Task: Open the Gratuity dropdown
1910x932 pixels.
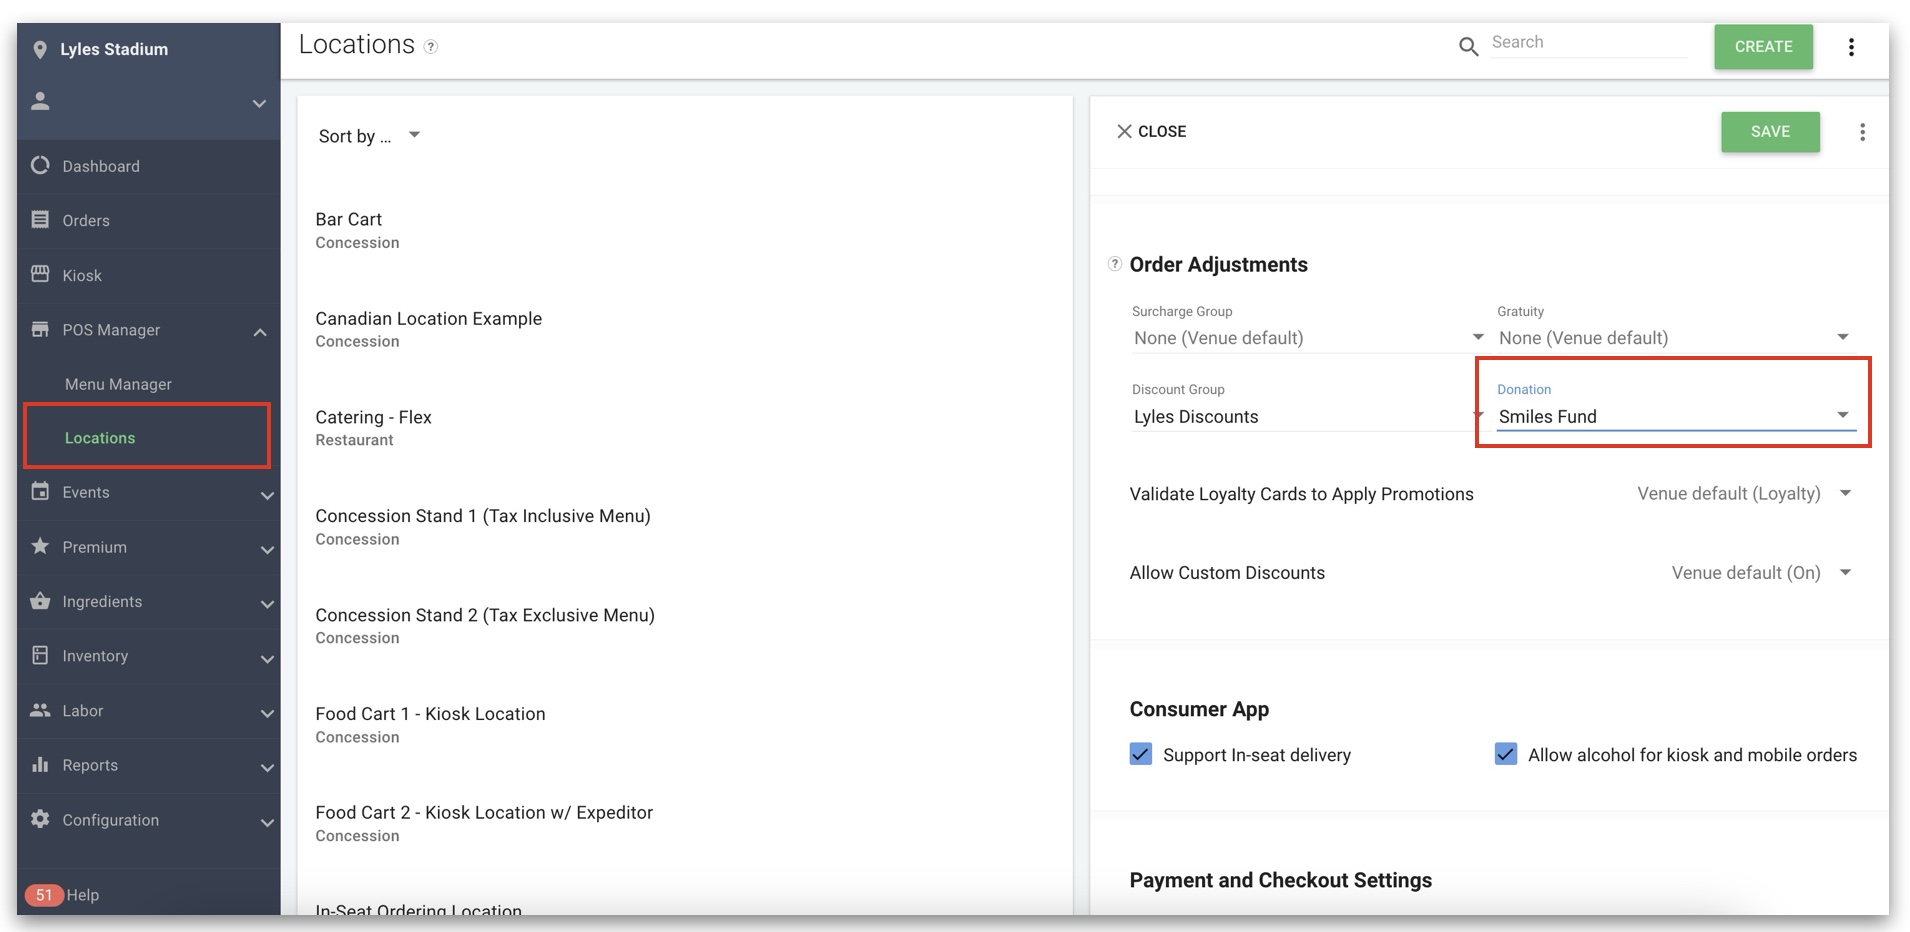Action: click(x=1676, y=338)
